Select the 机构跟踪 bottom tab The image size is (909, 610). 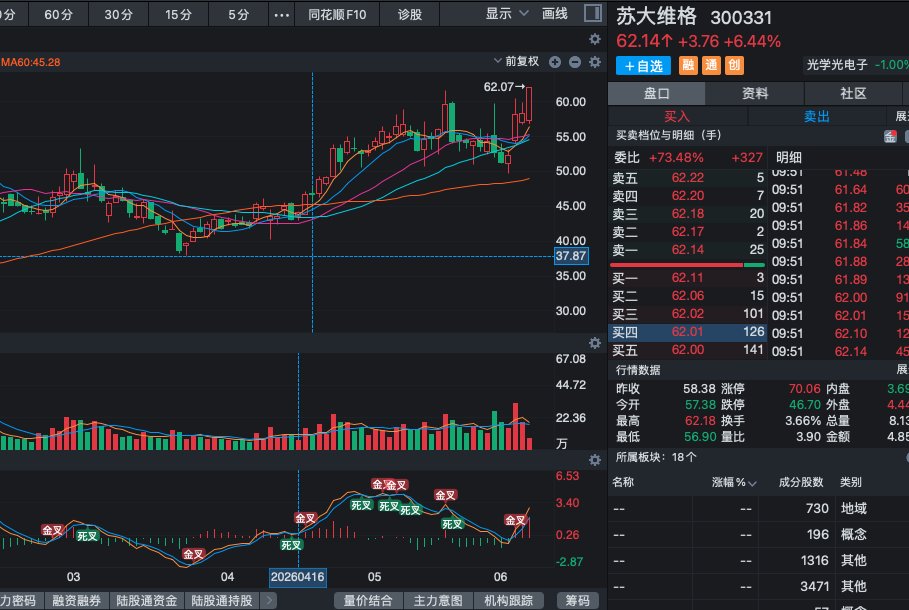click(x=508, y=600)
